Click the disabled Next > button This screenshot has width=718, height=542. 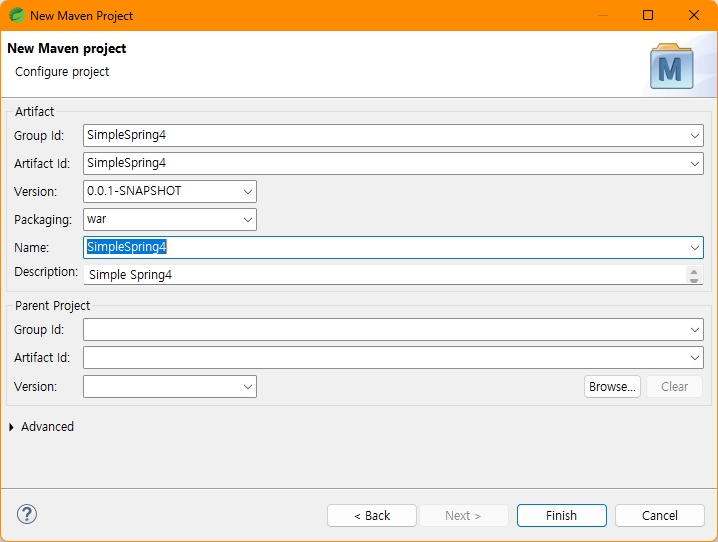click(x=463, y=515)
